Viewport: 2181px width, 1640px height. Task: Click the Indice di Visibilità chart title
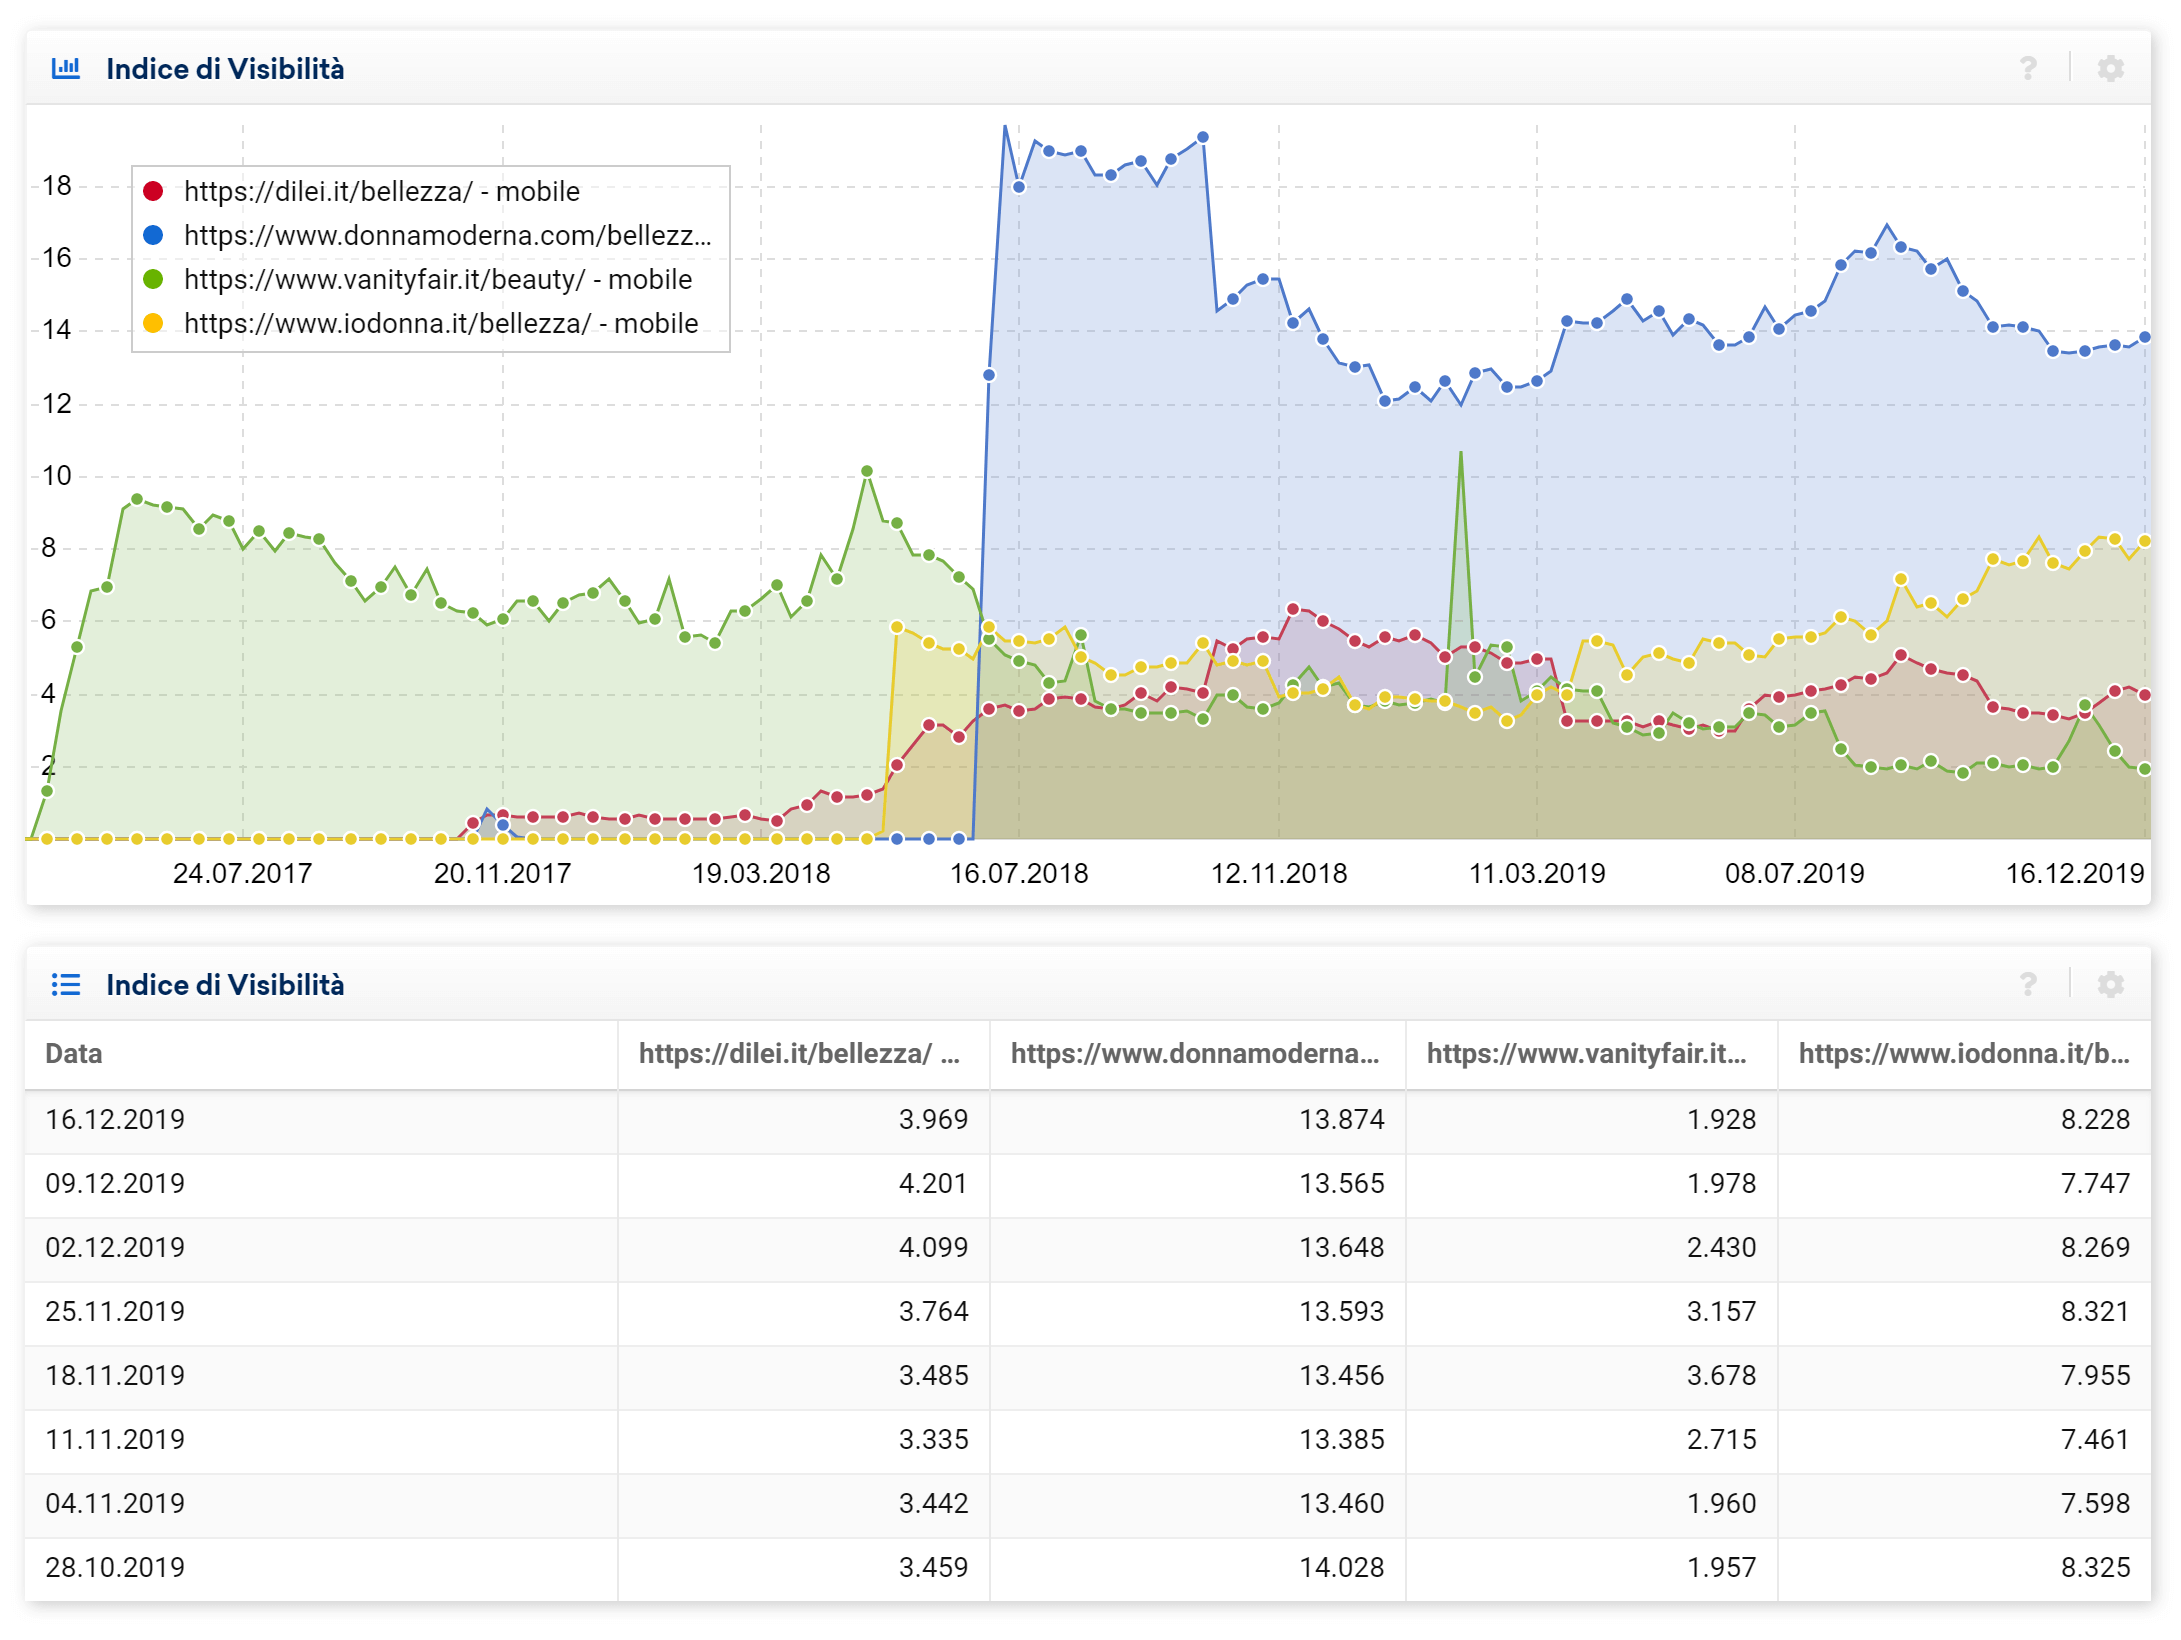225,69
